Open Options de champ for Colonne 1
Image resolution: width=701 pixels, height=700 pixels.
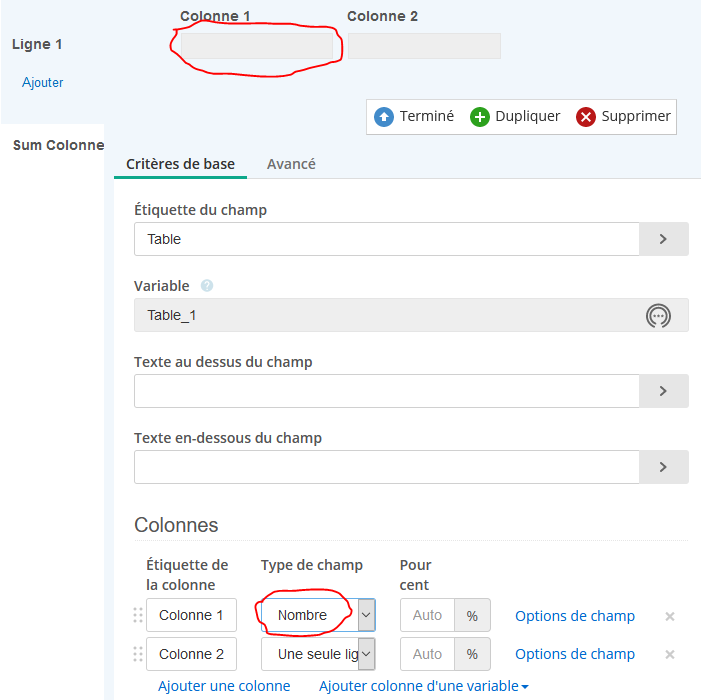(575, 616)
